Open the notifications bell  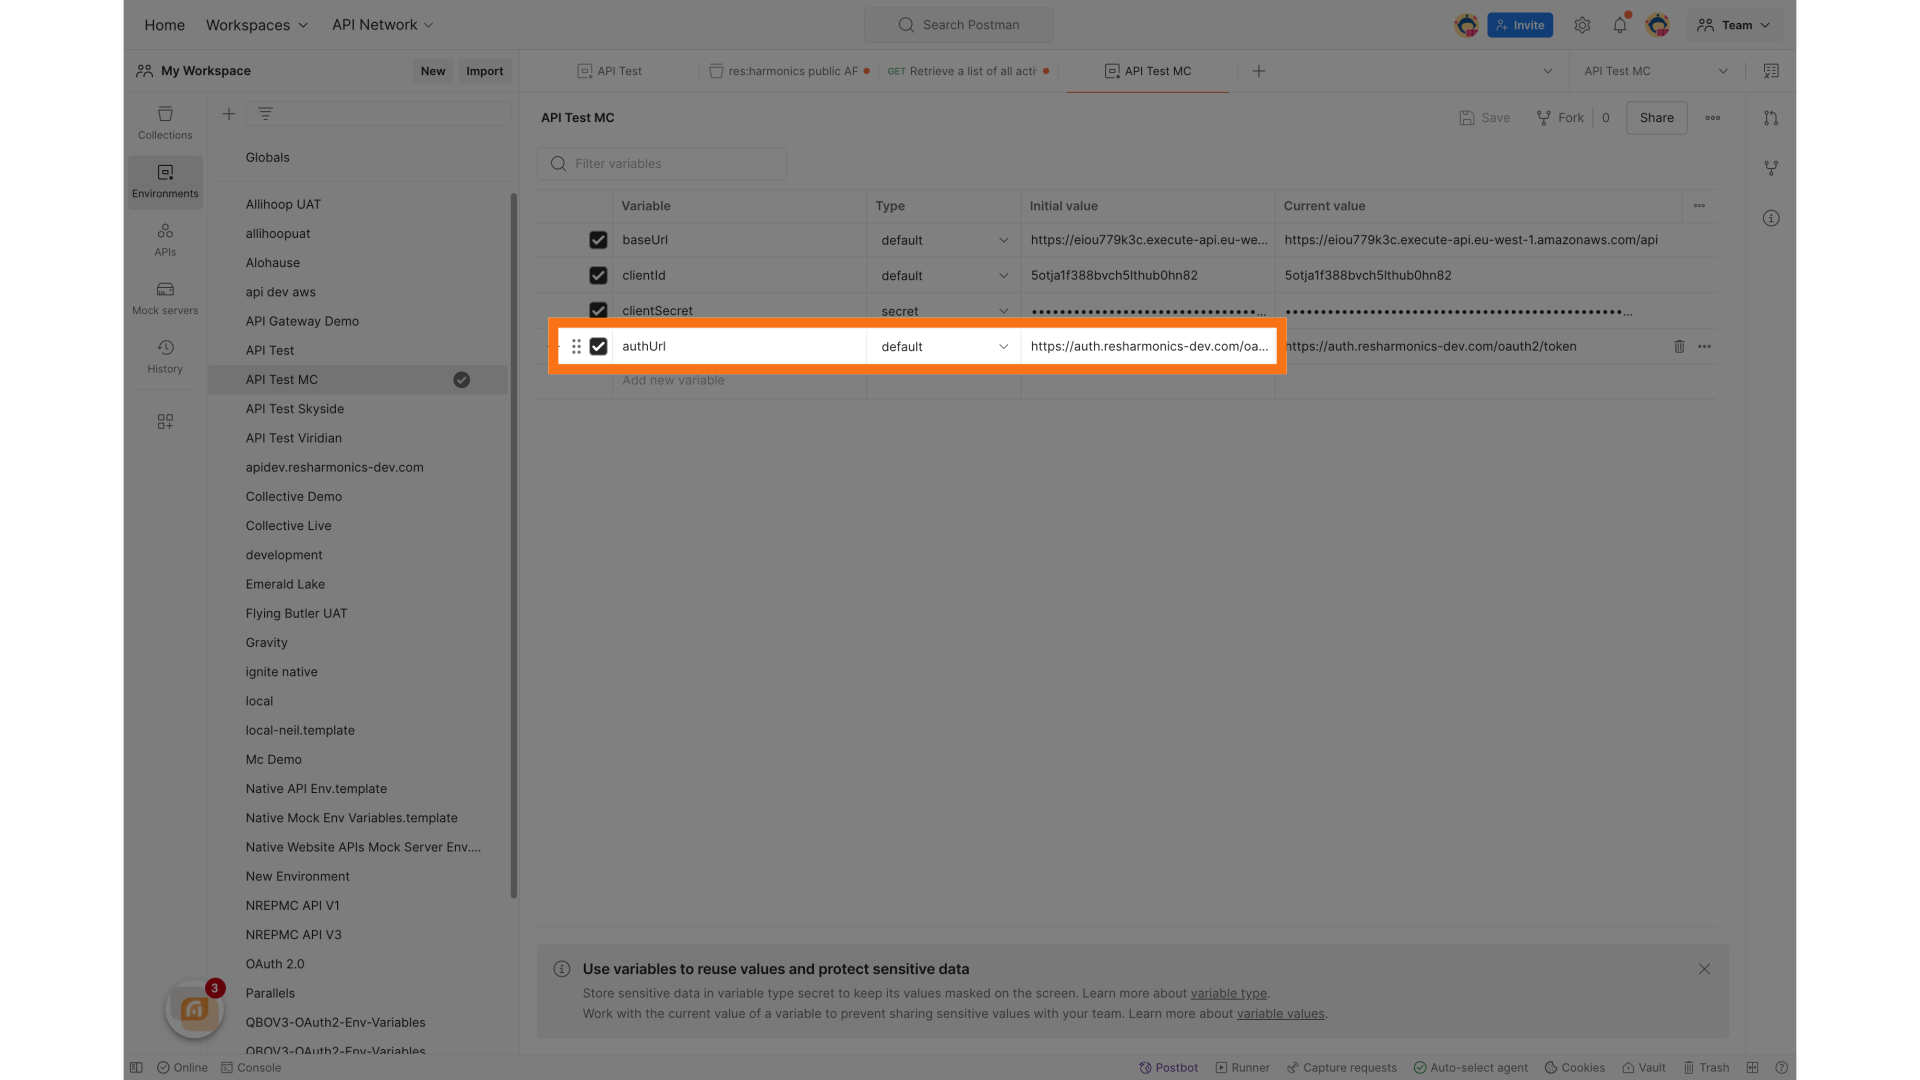coord(1620,25)
